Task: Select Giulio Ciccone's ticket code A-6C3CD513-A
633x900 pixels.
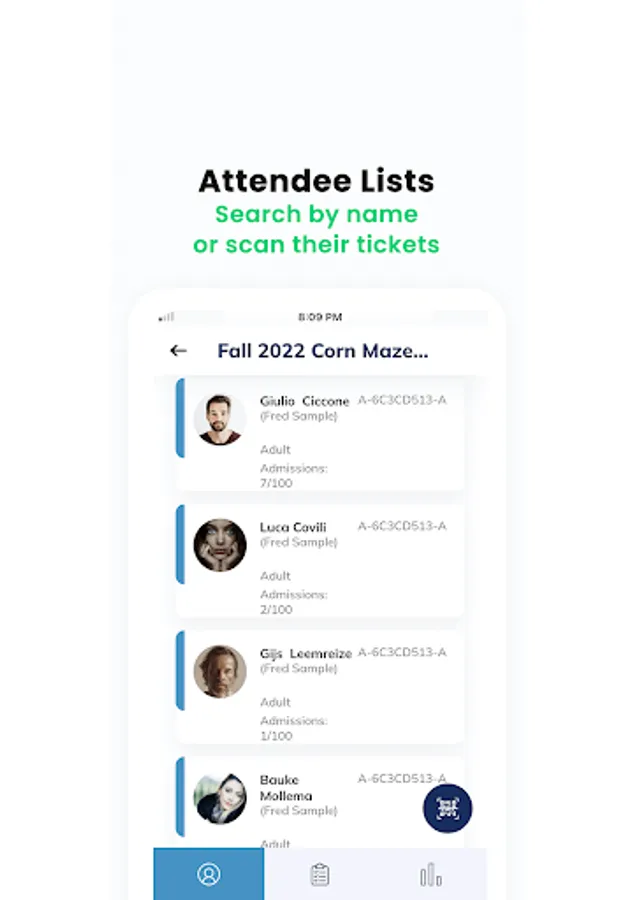Action: click(402, 400)
